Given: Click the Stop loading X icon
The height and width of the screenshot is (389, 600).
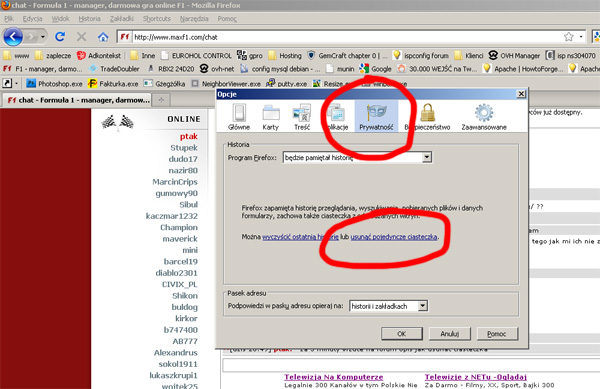Looking at the screenshot, I should (81, 37).
